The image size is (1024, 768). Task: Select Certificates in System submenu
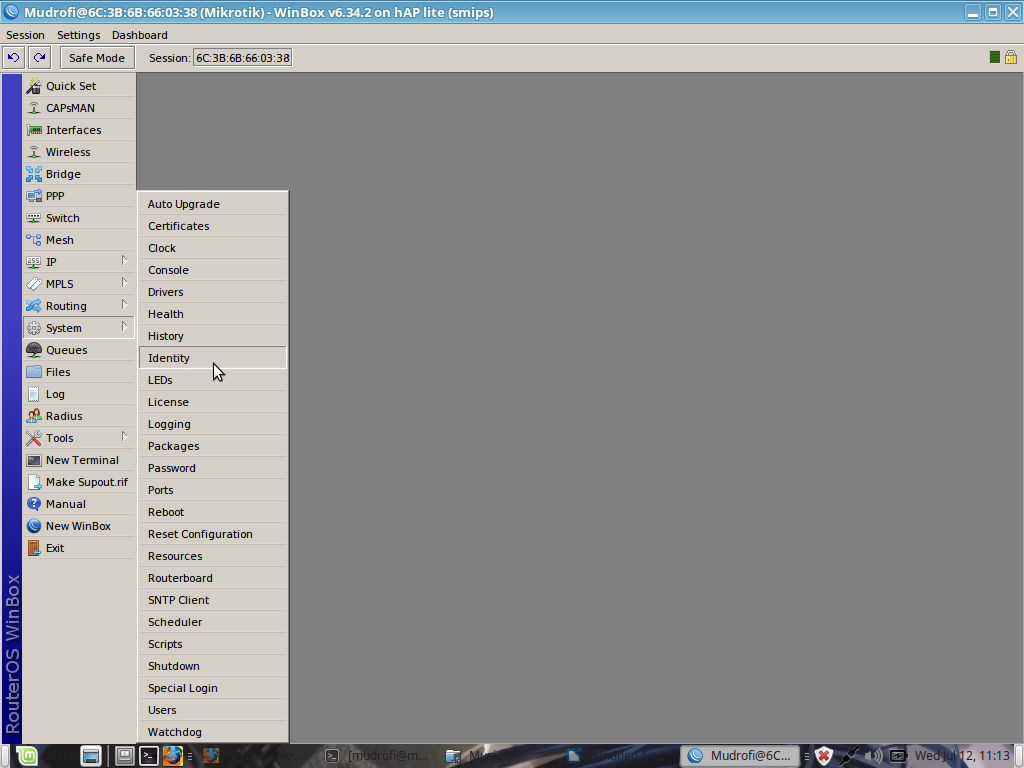click(213, 226)
